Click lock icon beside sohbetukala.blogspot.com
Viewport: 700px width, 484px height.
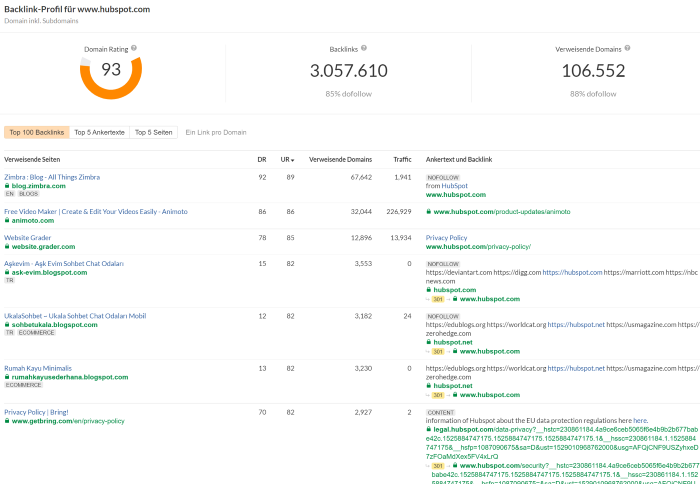click(7, 325)
